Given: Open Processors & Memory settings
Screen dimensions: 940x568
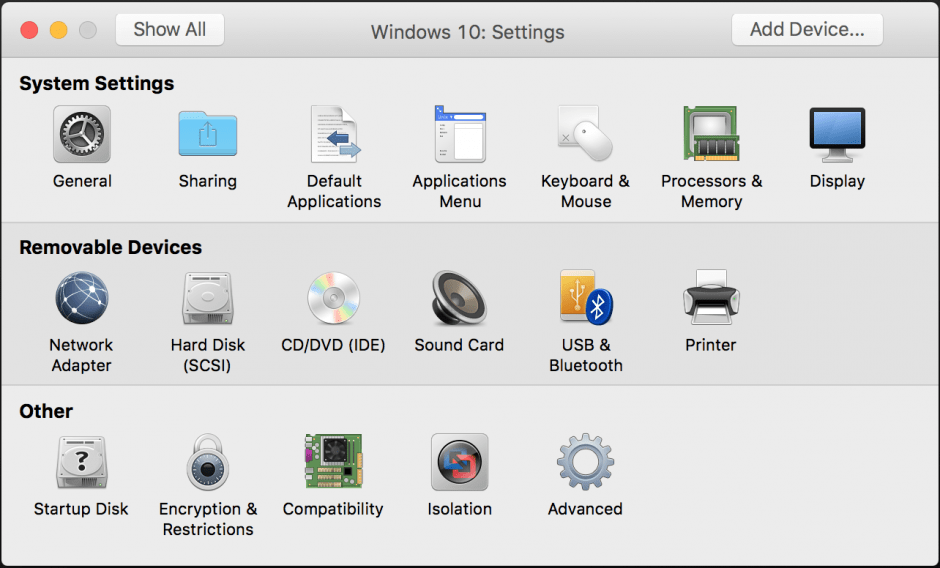Looking at the screenshot, I should click(711, 134).
